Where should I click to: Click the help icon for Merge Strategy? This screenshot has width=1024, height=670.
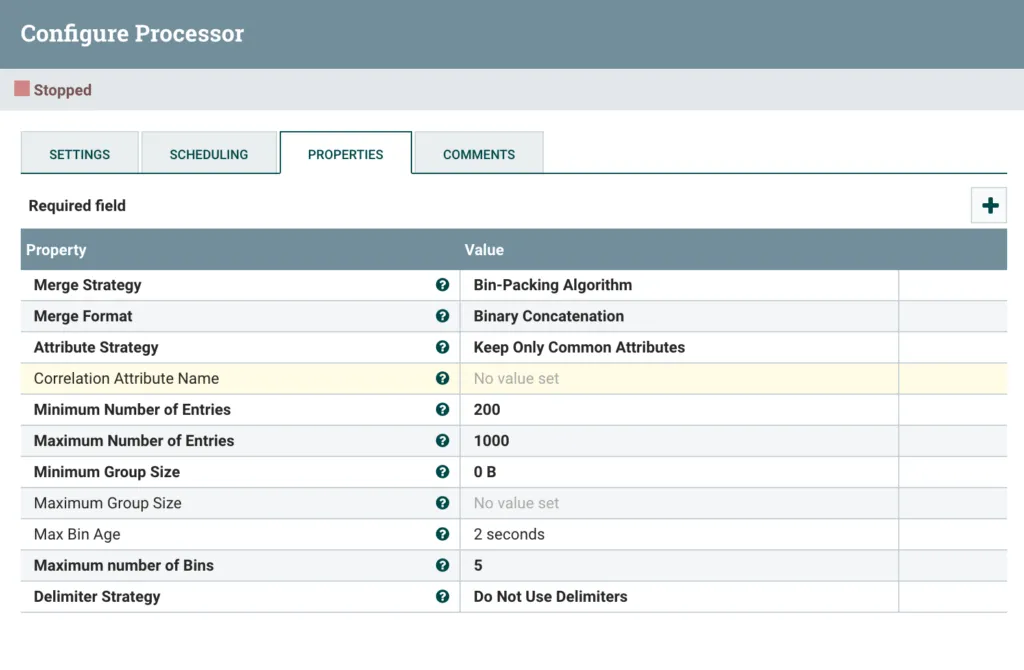pos(442,285)
